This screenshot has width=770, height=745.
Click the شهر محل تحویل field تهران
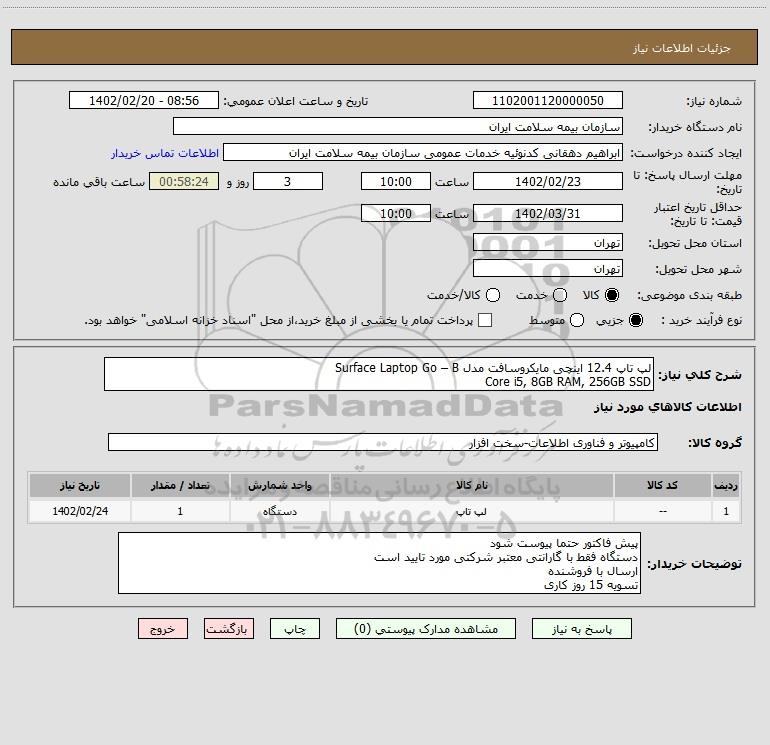pyautogui.click(x=548, y=268)
